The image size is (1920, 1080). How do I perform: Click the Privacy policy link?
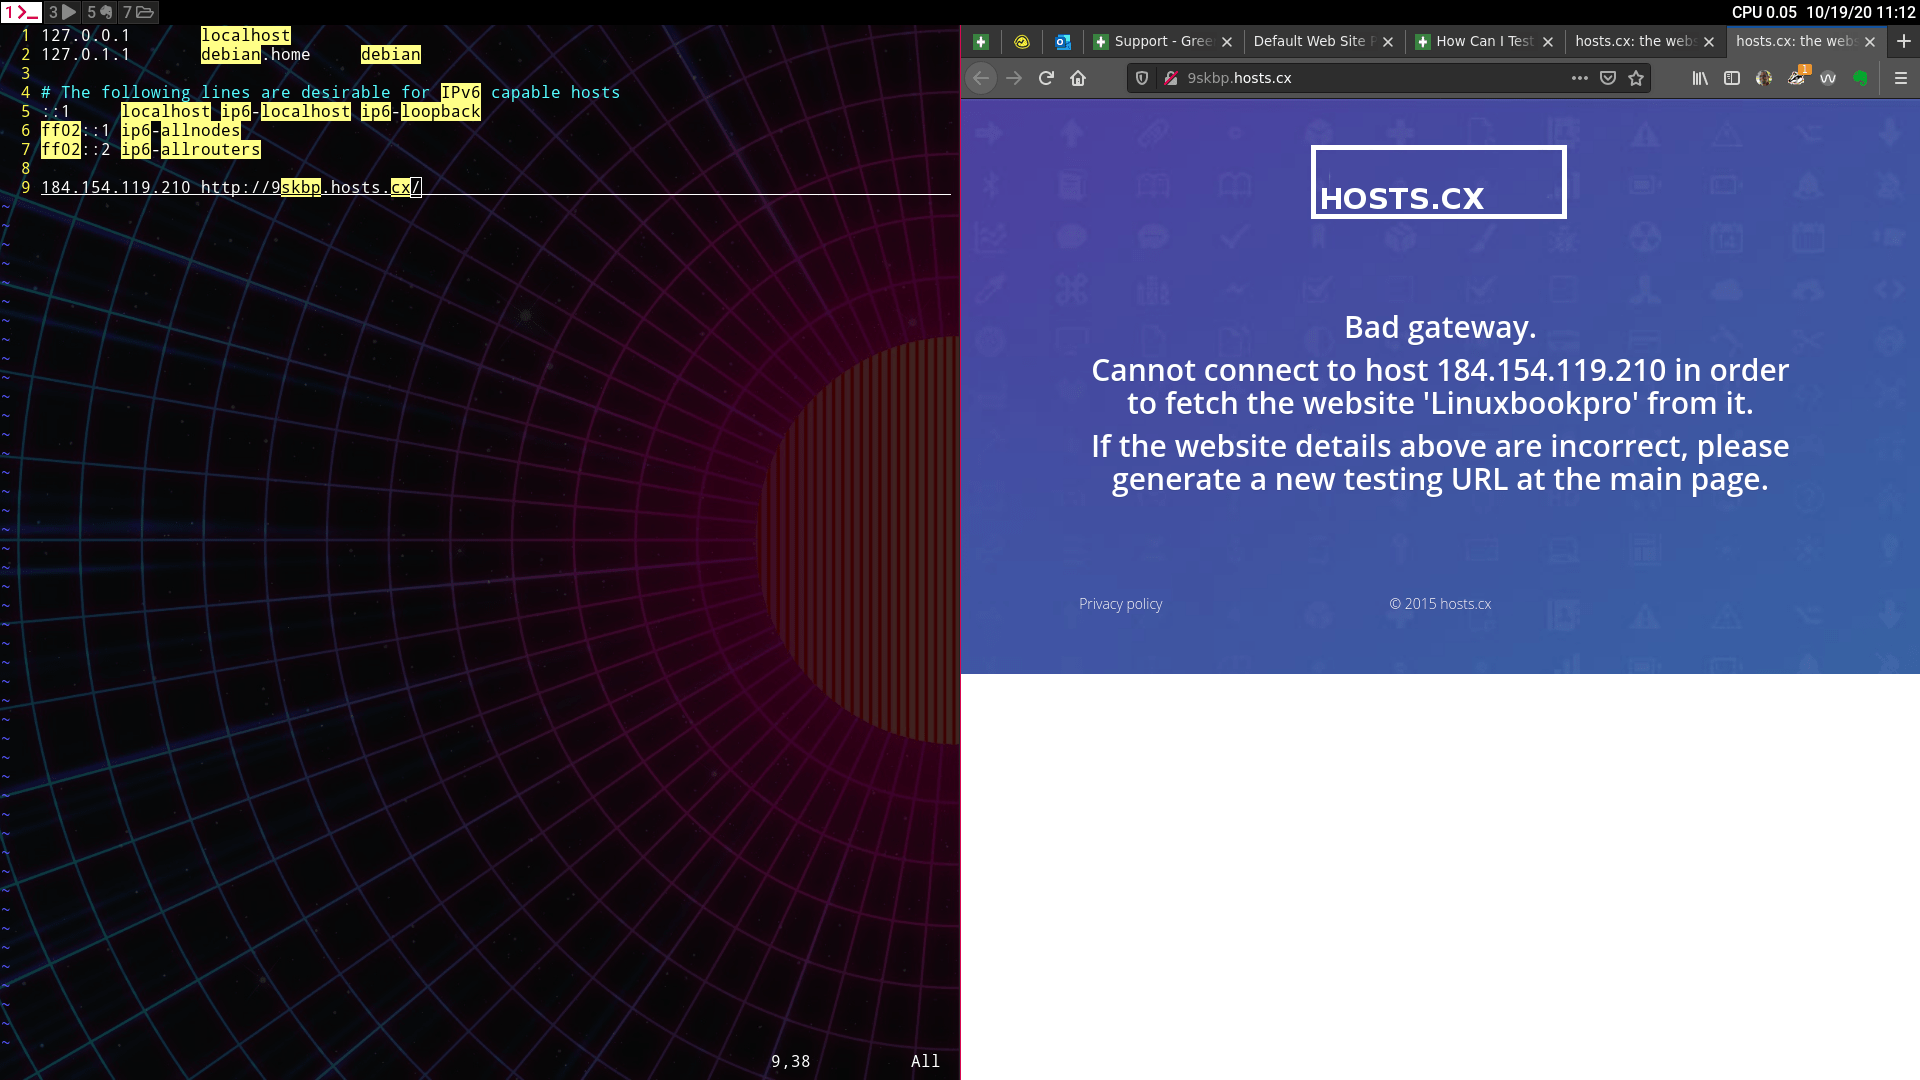[x=1120, y=604]
